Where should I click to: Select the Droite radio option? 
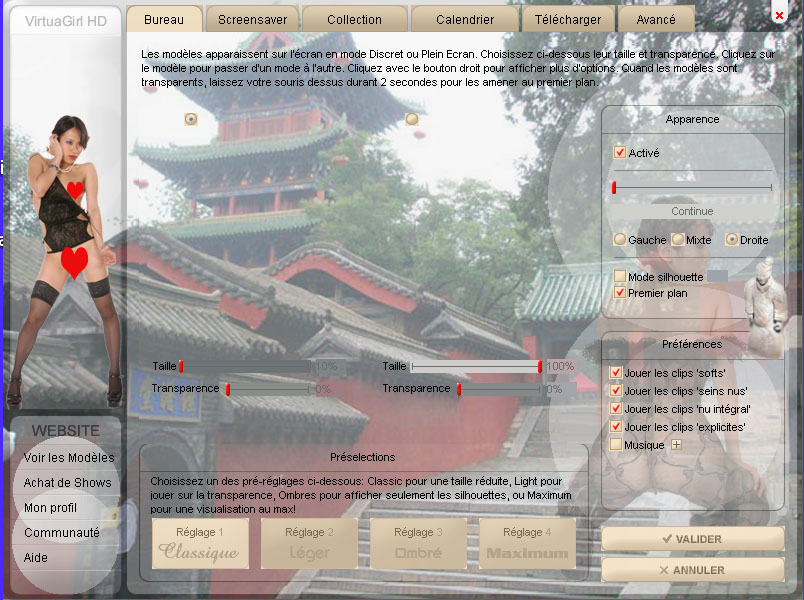pyautogui.click(x=732, y=239)
